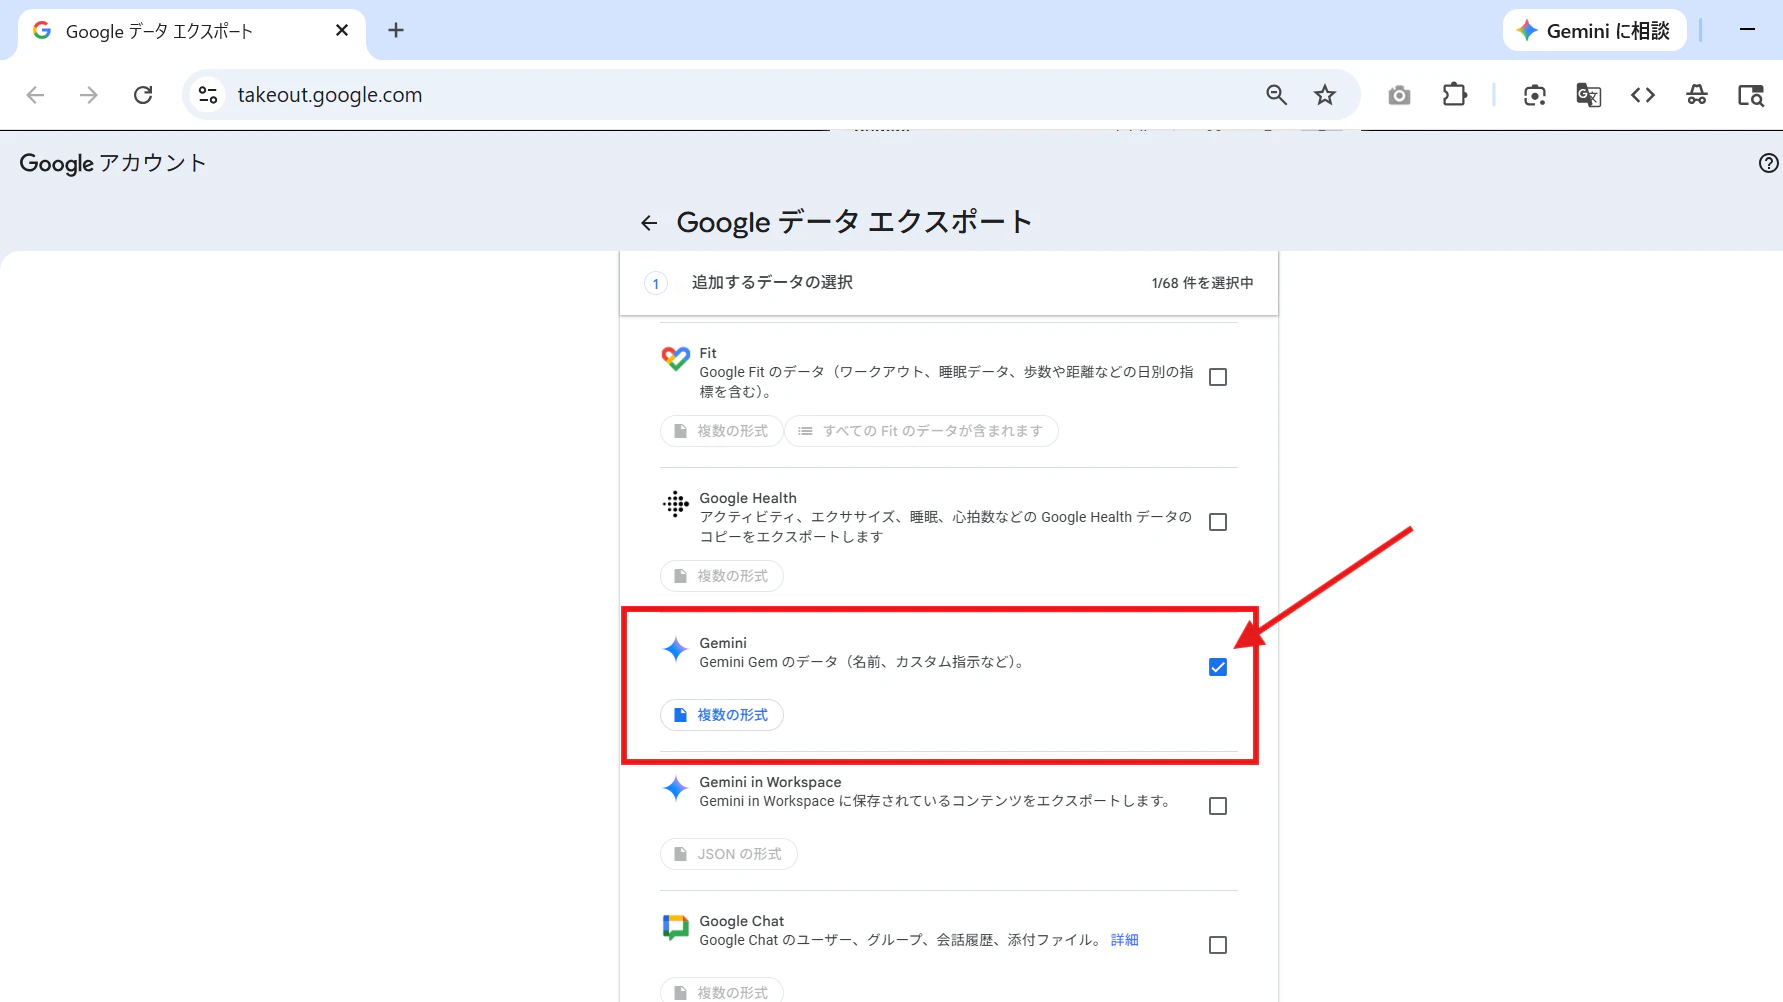Click the Gemini in Workspace title text
Image resolution: width=1783 pixels, height=1002 pixels.
[x=770, y=782]
